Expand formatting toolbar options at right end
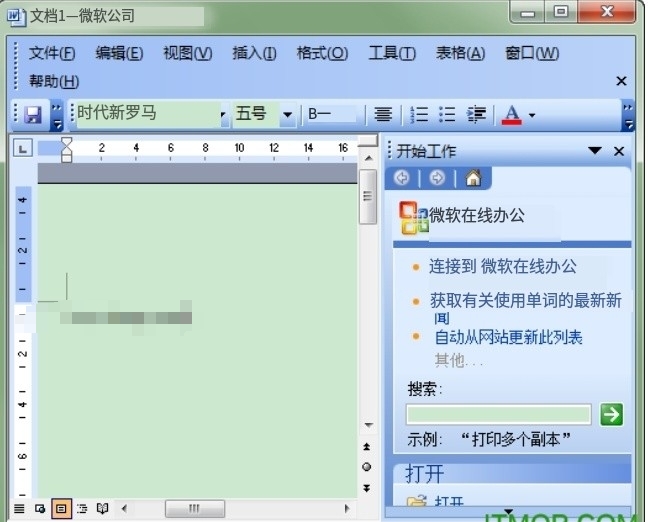Viewport: 649px width, 522px height. (x=628, y=116)
